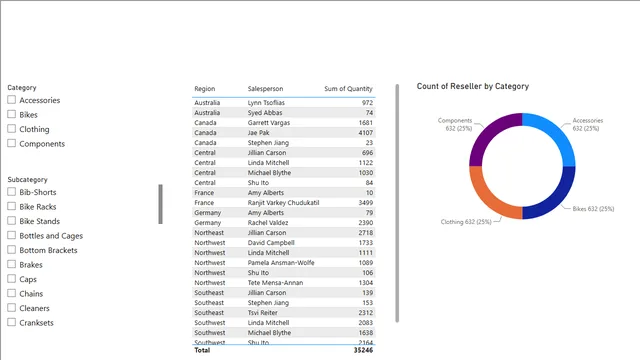Select the Rachel Valdez salesperson cell
640x360 pixels.
(x=268, y=222)
